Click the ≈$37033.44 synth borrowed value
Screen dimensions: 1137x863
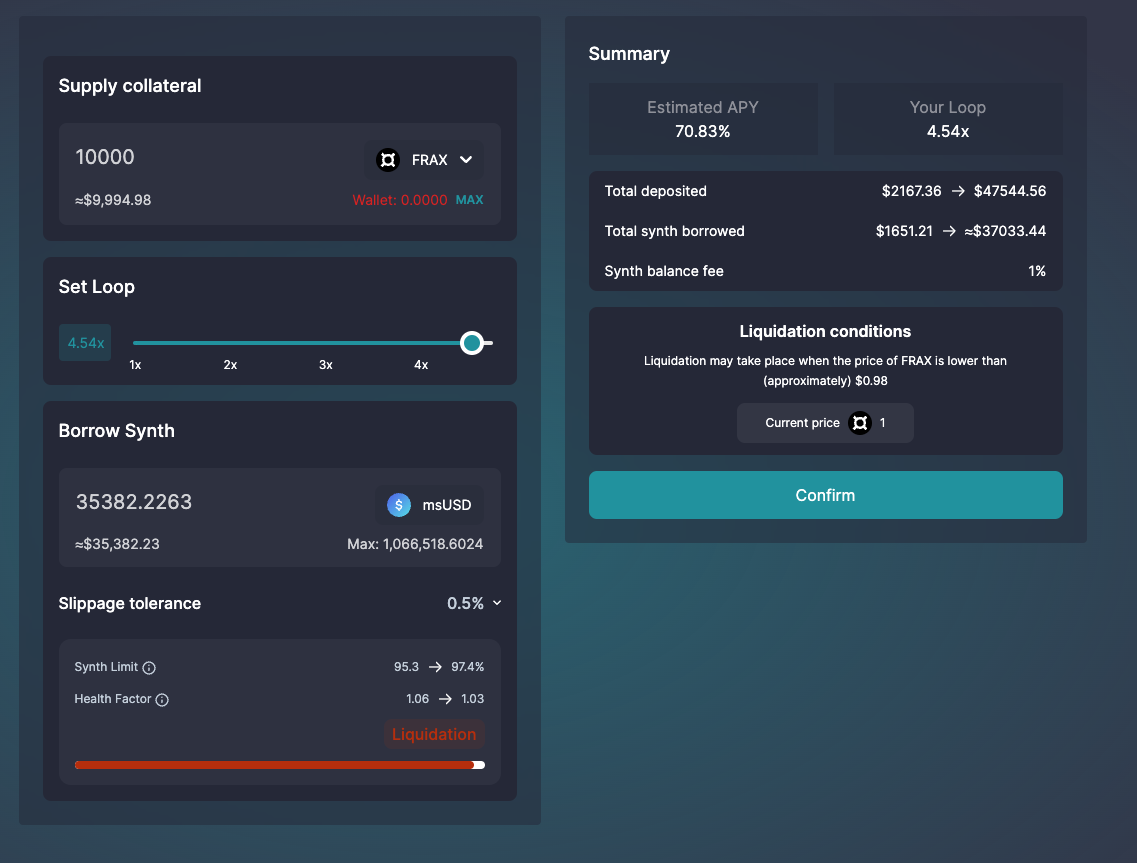click(x=1005, y=231)
